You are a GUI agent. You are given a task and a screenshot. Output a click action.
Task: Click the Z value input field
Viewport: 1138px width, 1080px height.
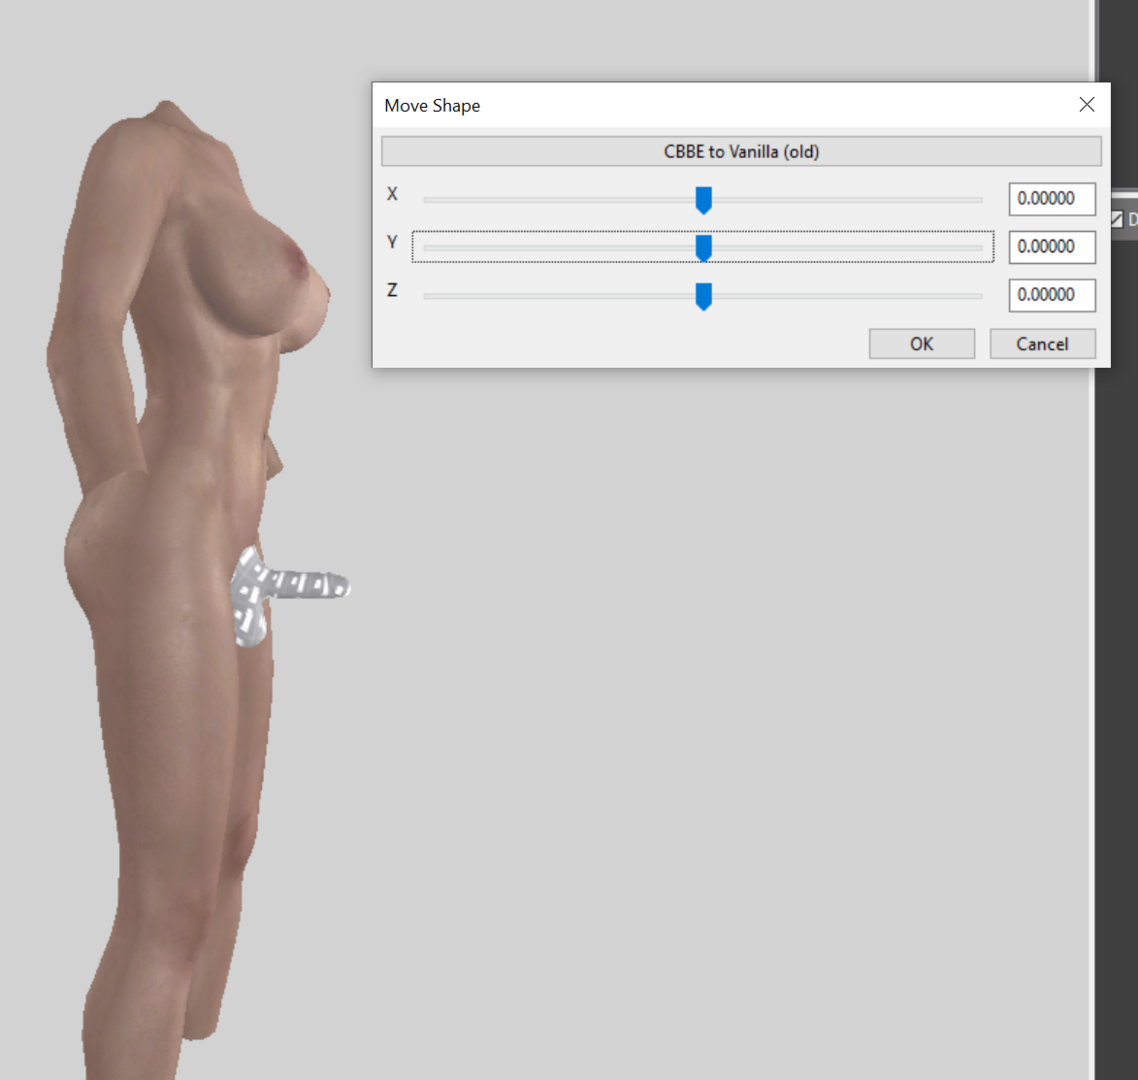tap(1052, 295)
